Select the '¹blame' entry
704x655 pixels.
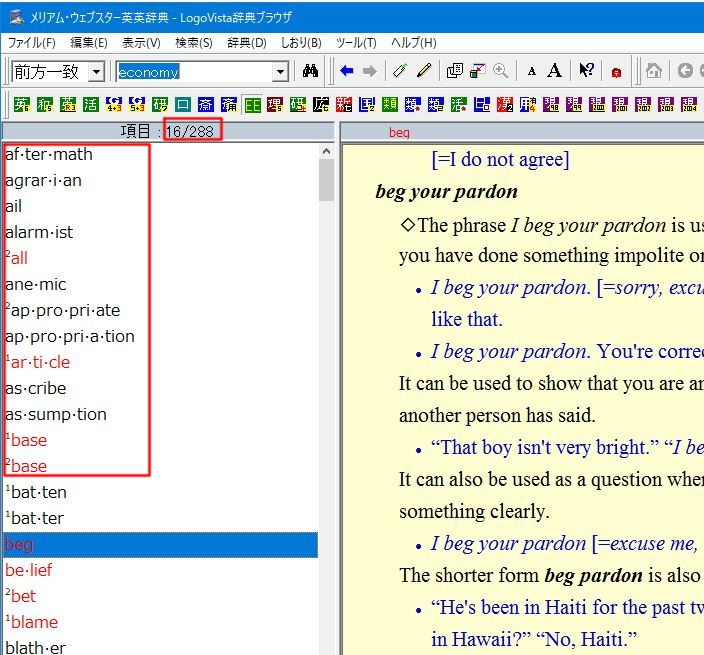coord(31,623)
